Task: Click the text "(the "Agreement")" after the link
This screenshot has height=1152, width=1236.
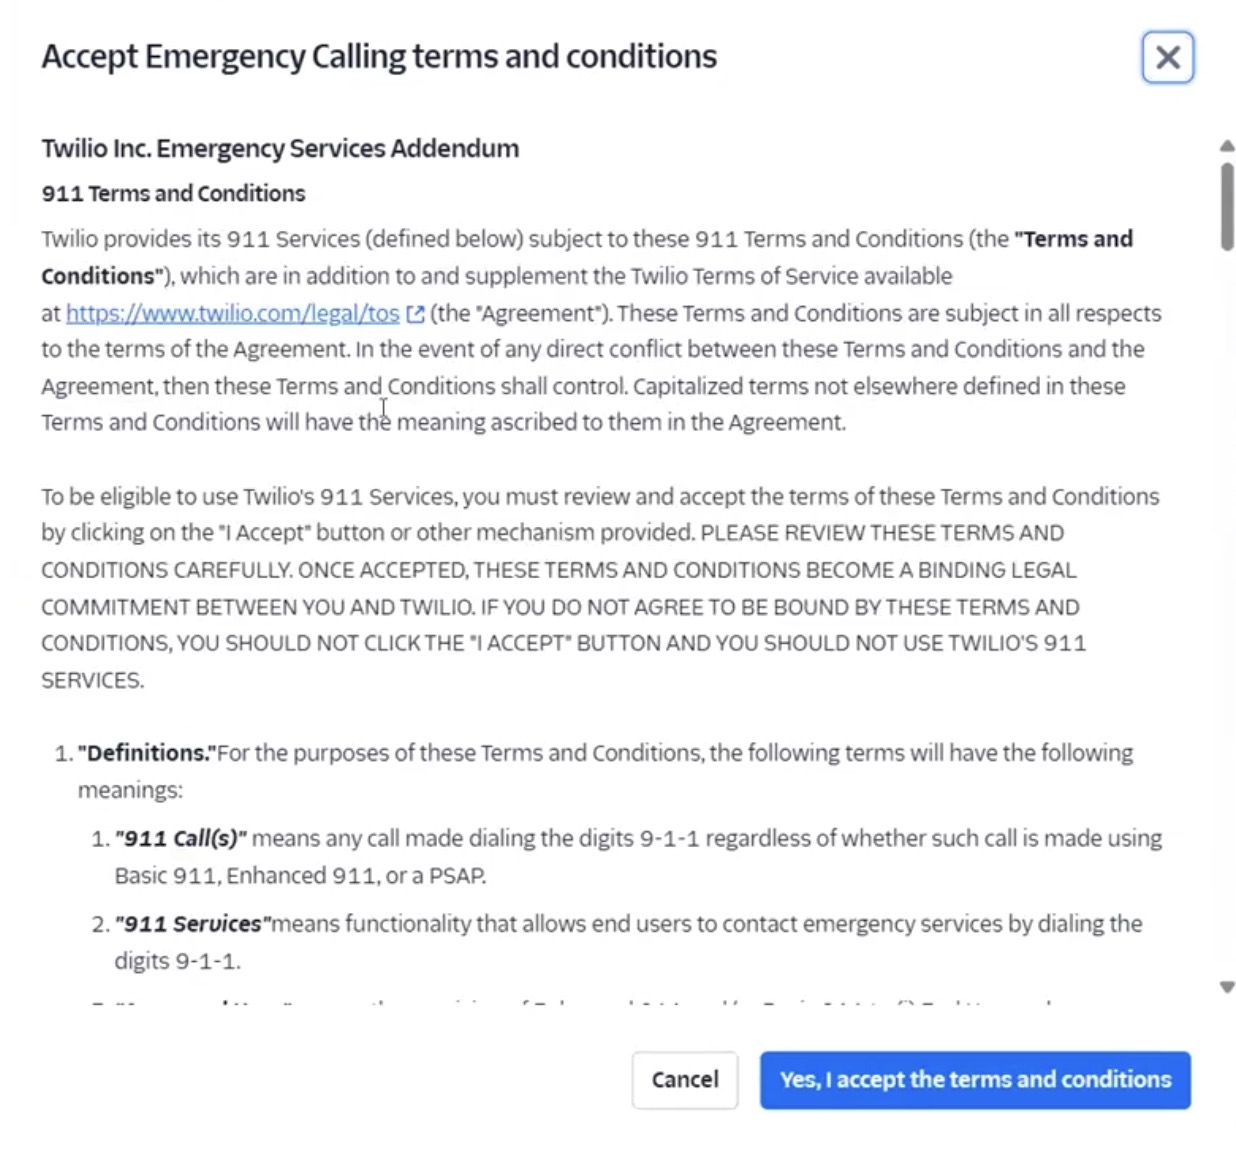Action: tap(520, 313)
